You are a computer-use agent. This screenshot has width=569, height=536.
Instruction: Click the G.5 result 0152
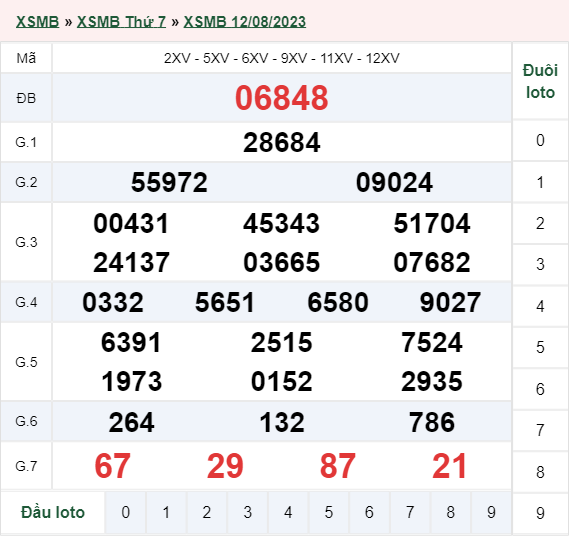282,381
